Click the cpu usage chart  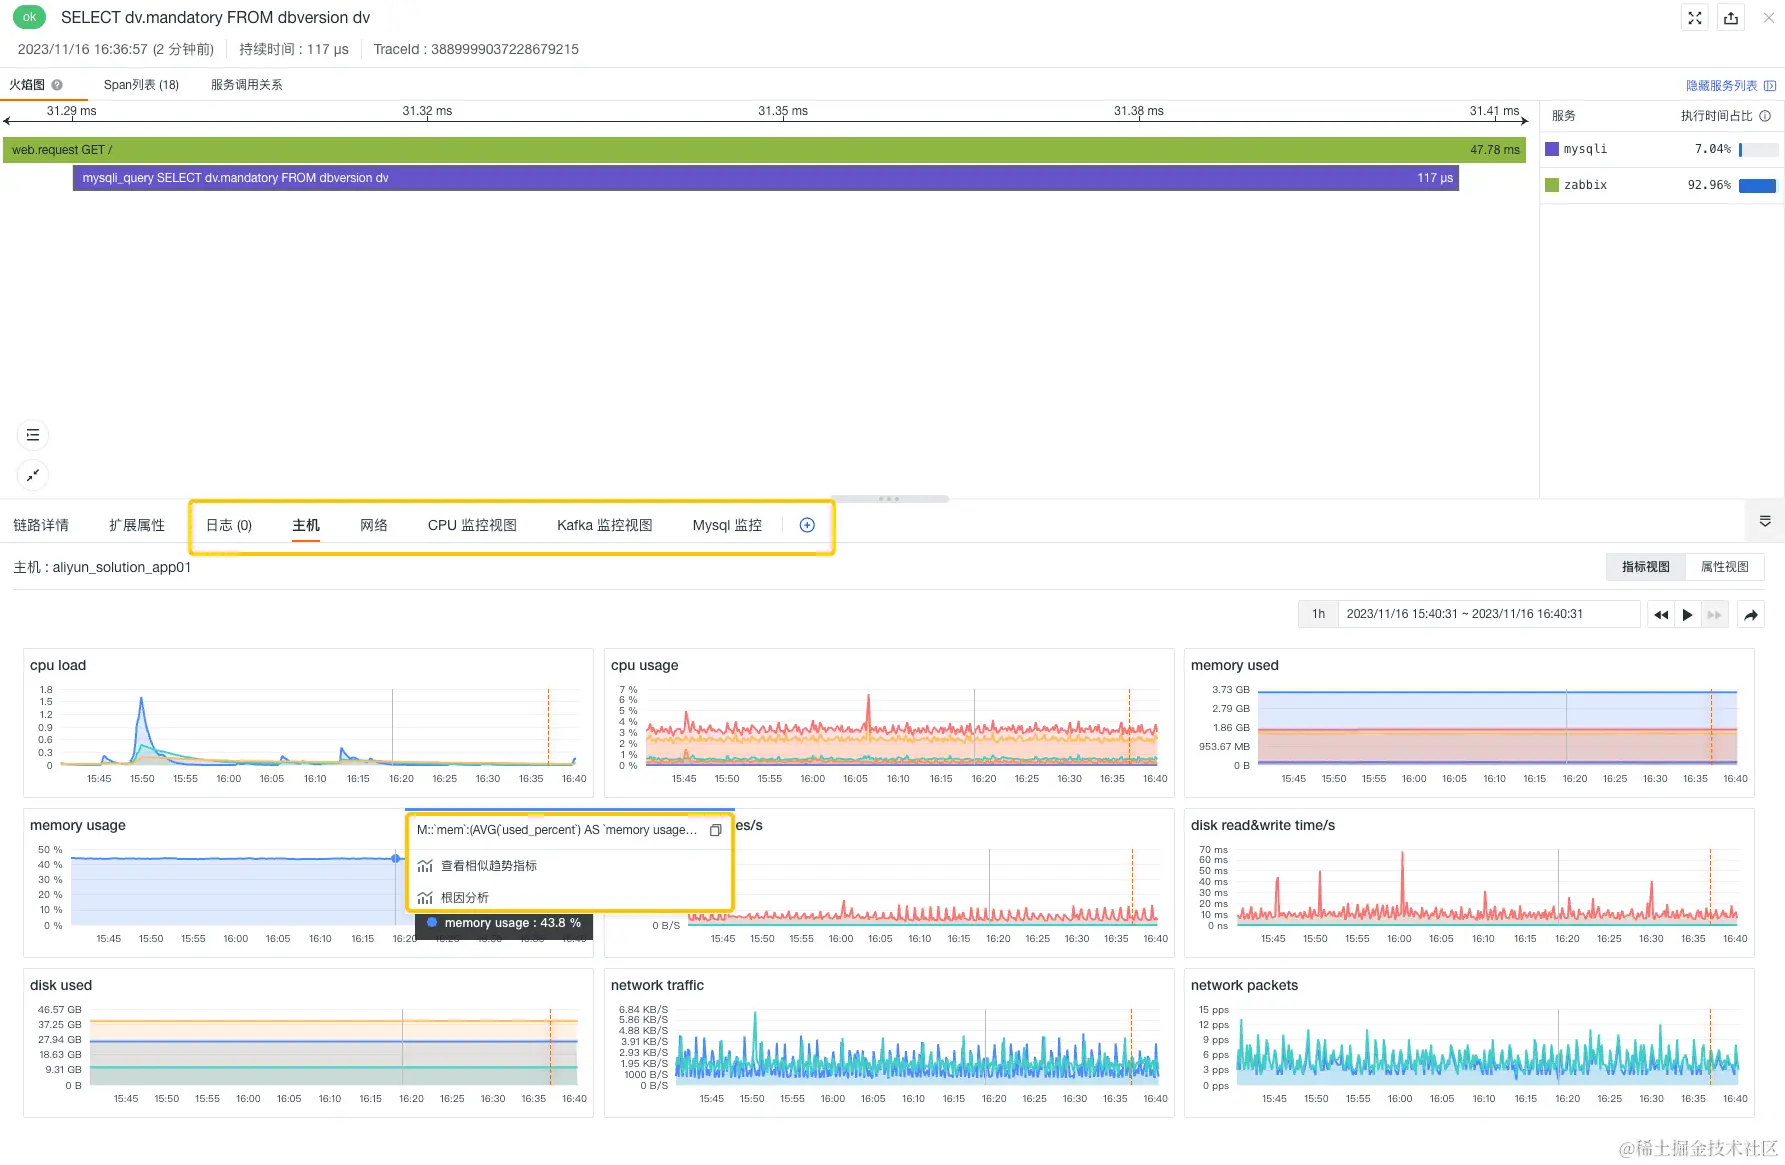click(x=889, y=722)
